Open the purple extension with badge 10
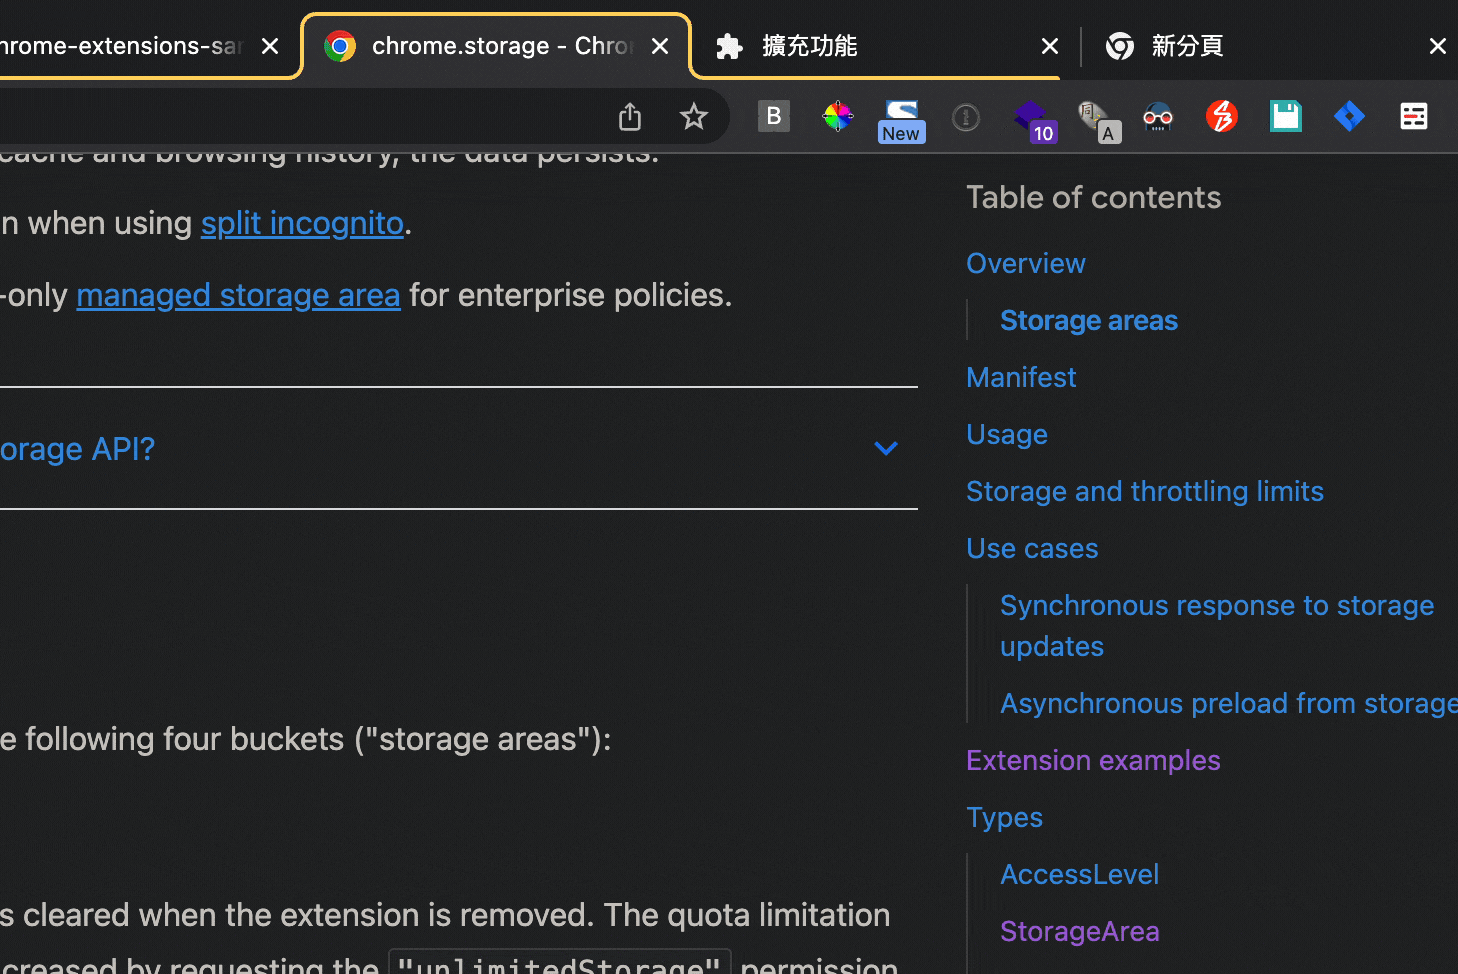Image resolution: width=1458 pixels, height=974 pixels. (x=1031, y=119)
